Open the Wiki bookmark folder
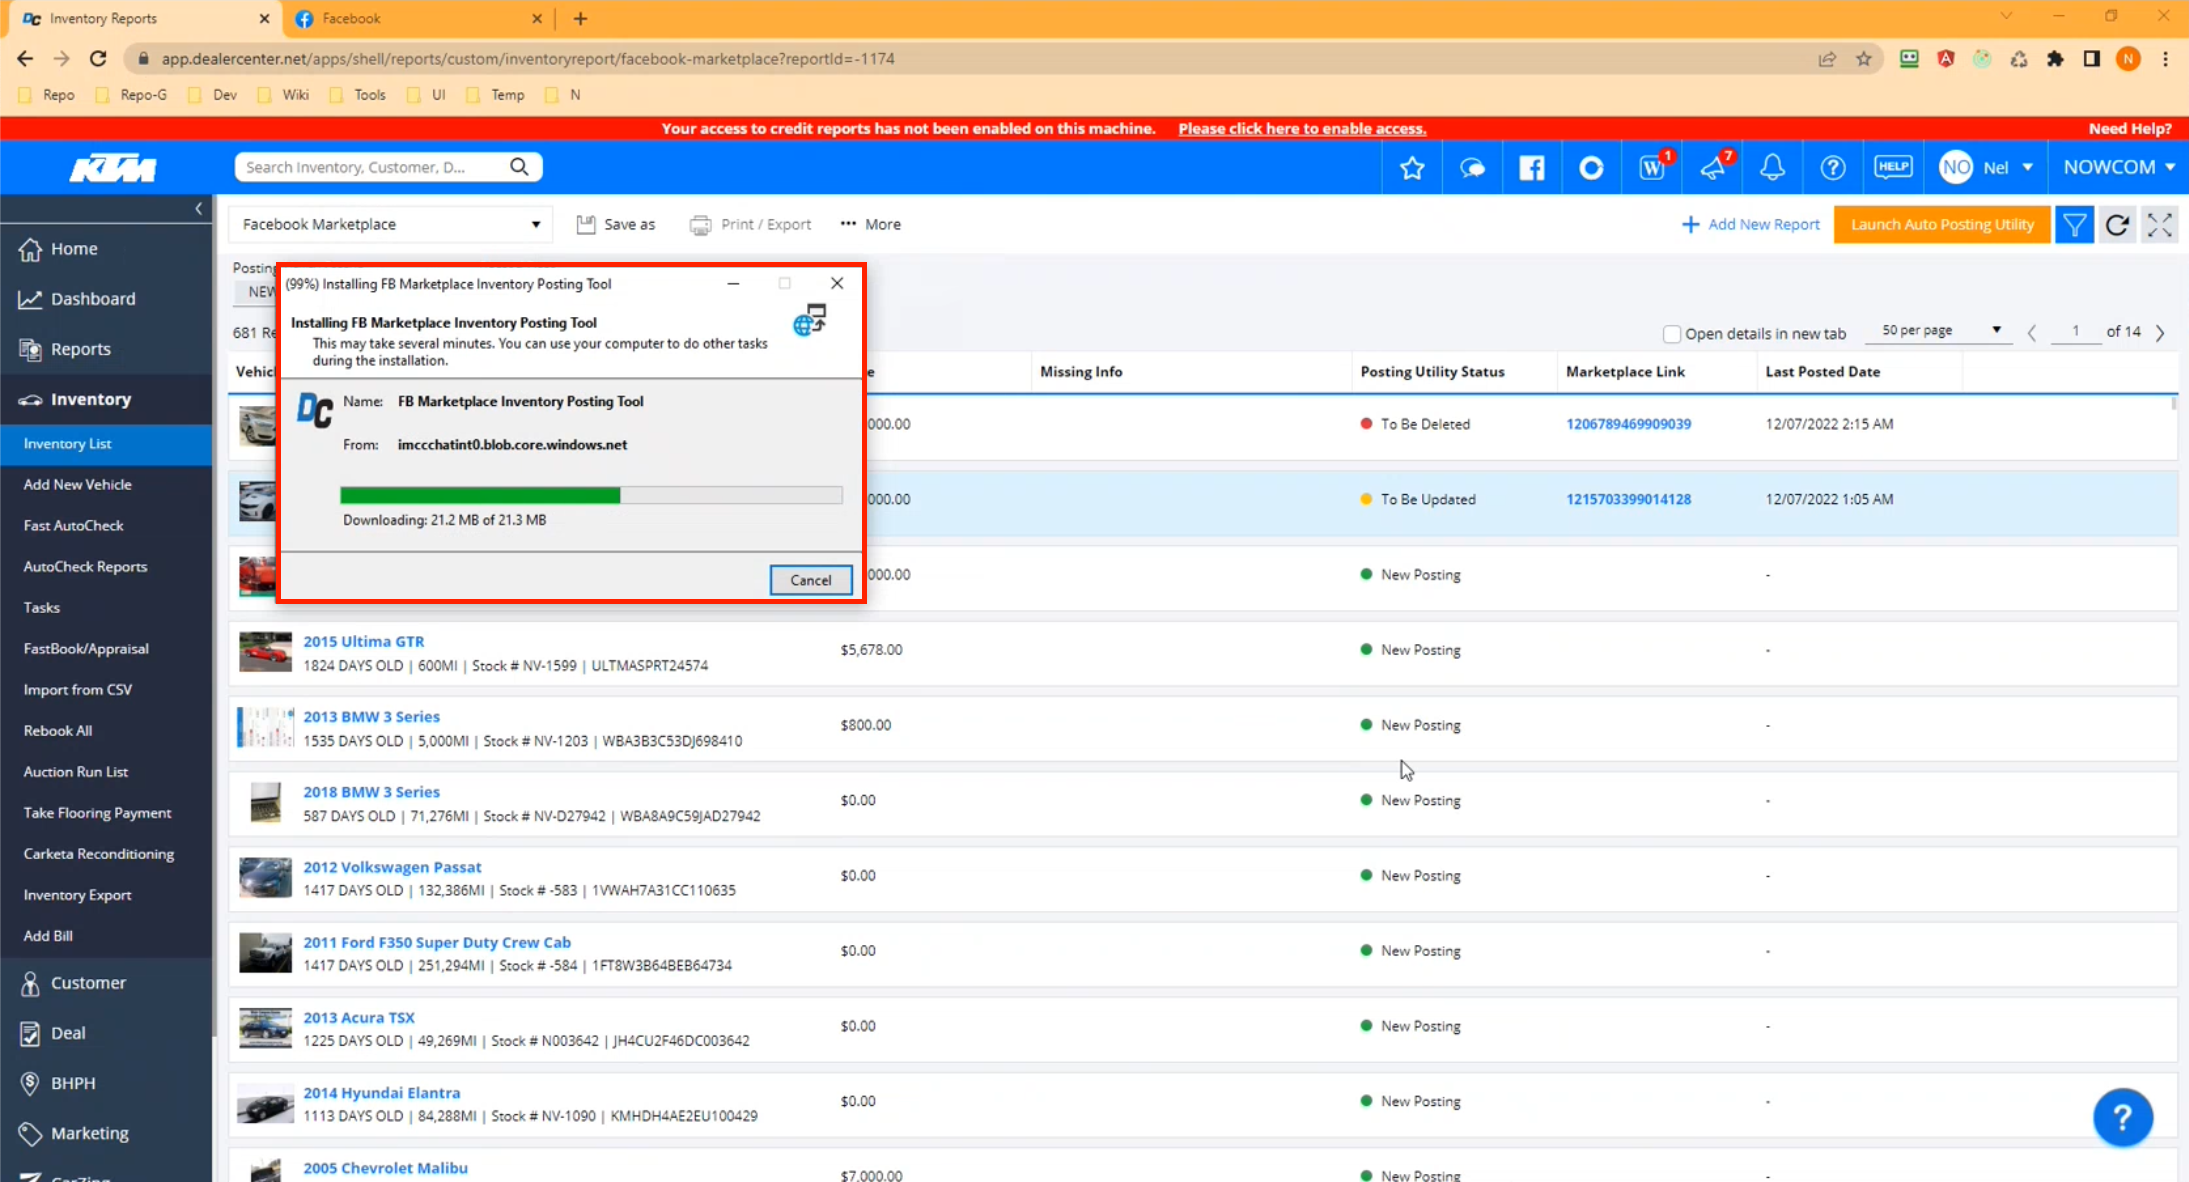The image size is (2189, 1182). pos(284,95)
